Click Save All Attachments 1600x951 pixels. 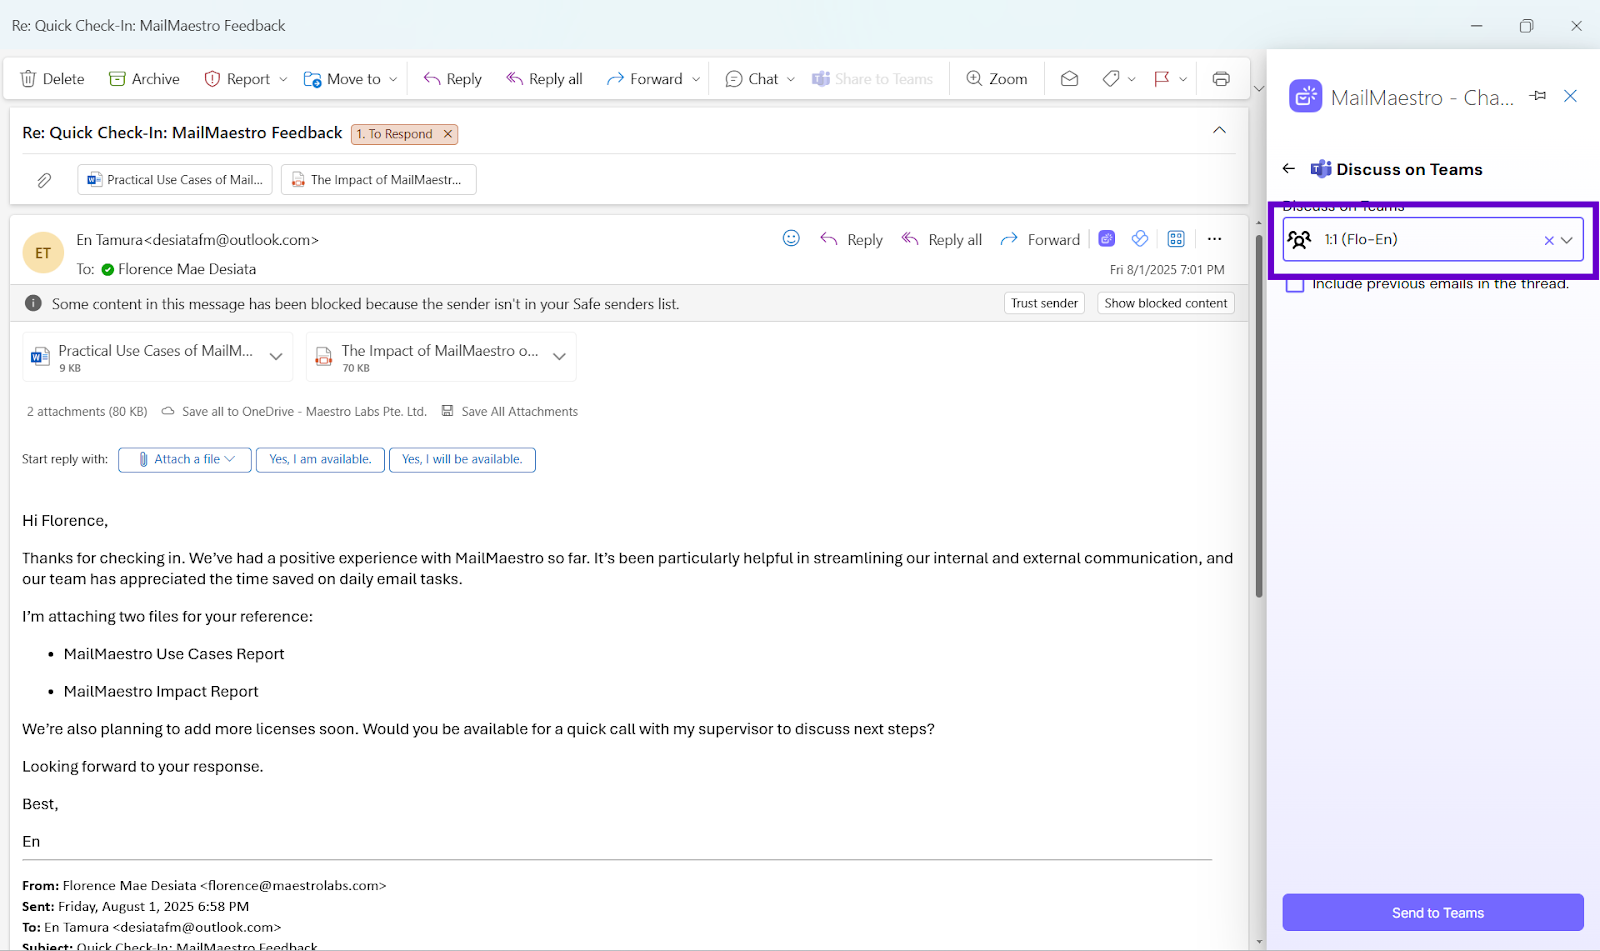point(510,411)
